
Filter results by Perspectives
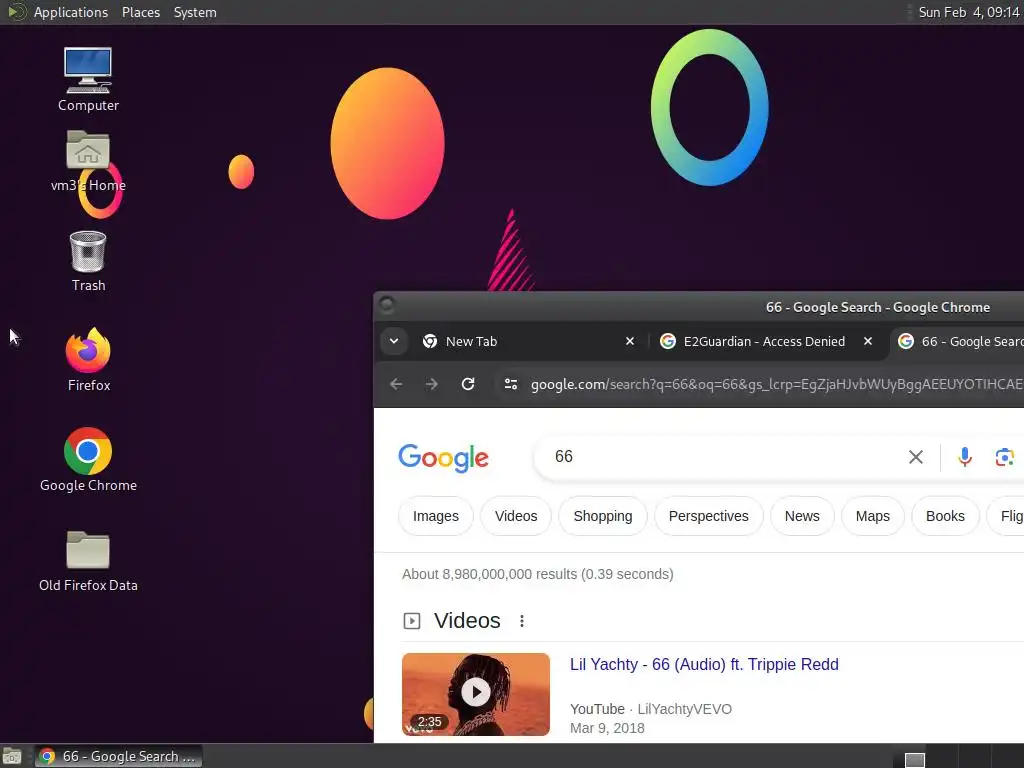pyautogui.click(x=709, y=516)
